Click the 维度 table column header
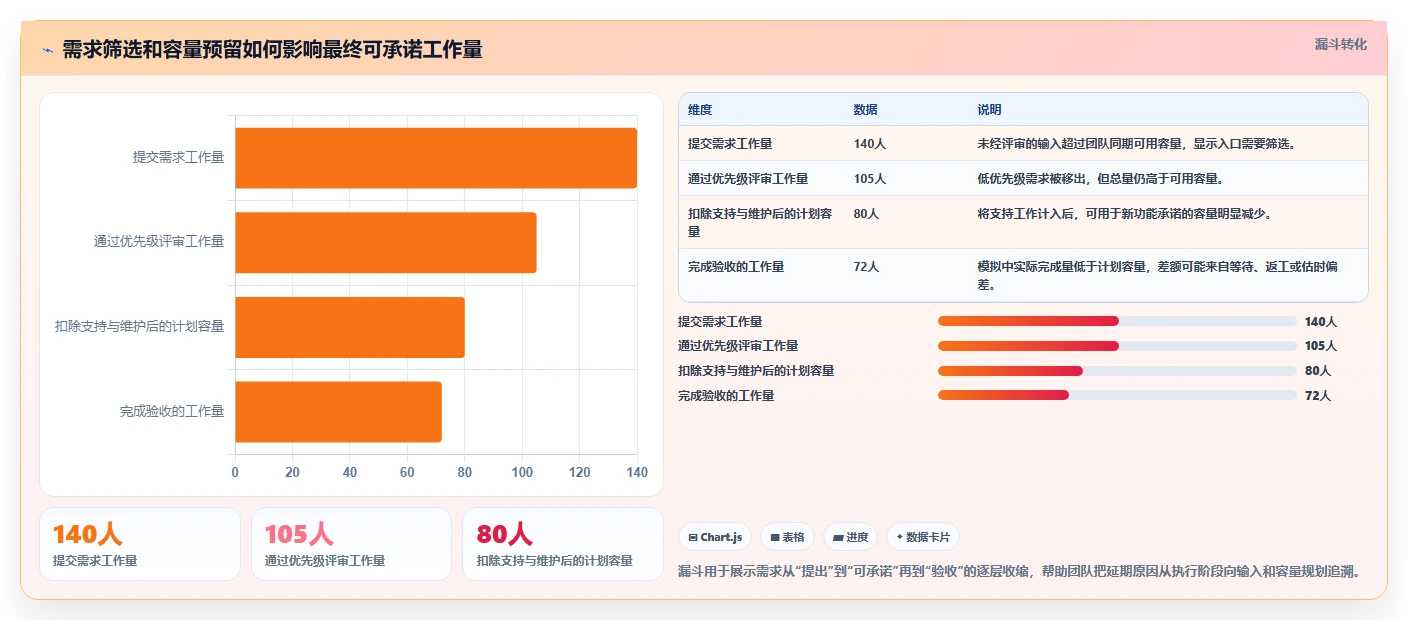Viewport: 1408px width, 620px height. click(x=700, y=110)
